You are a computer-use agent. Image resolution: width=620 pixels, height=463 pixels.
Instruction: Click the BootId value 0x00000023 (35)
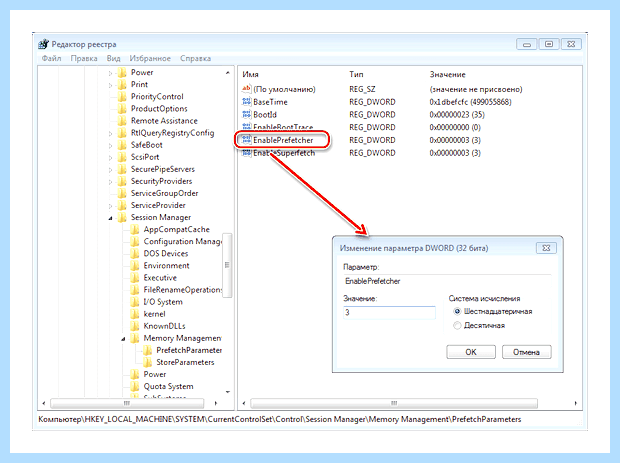pyautogui.click(x=457, y=115)
